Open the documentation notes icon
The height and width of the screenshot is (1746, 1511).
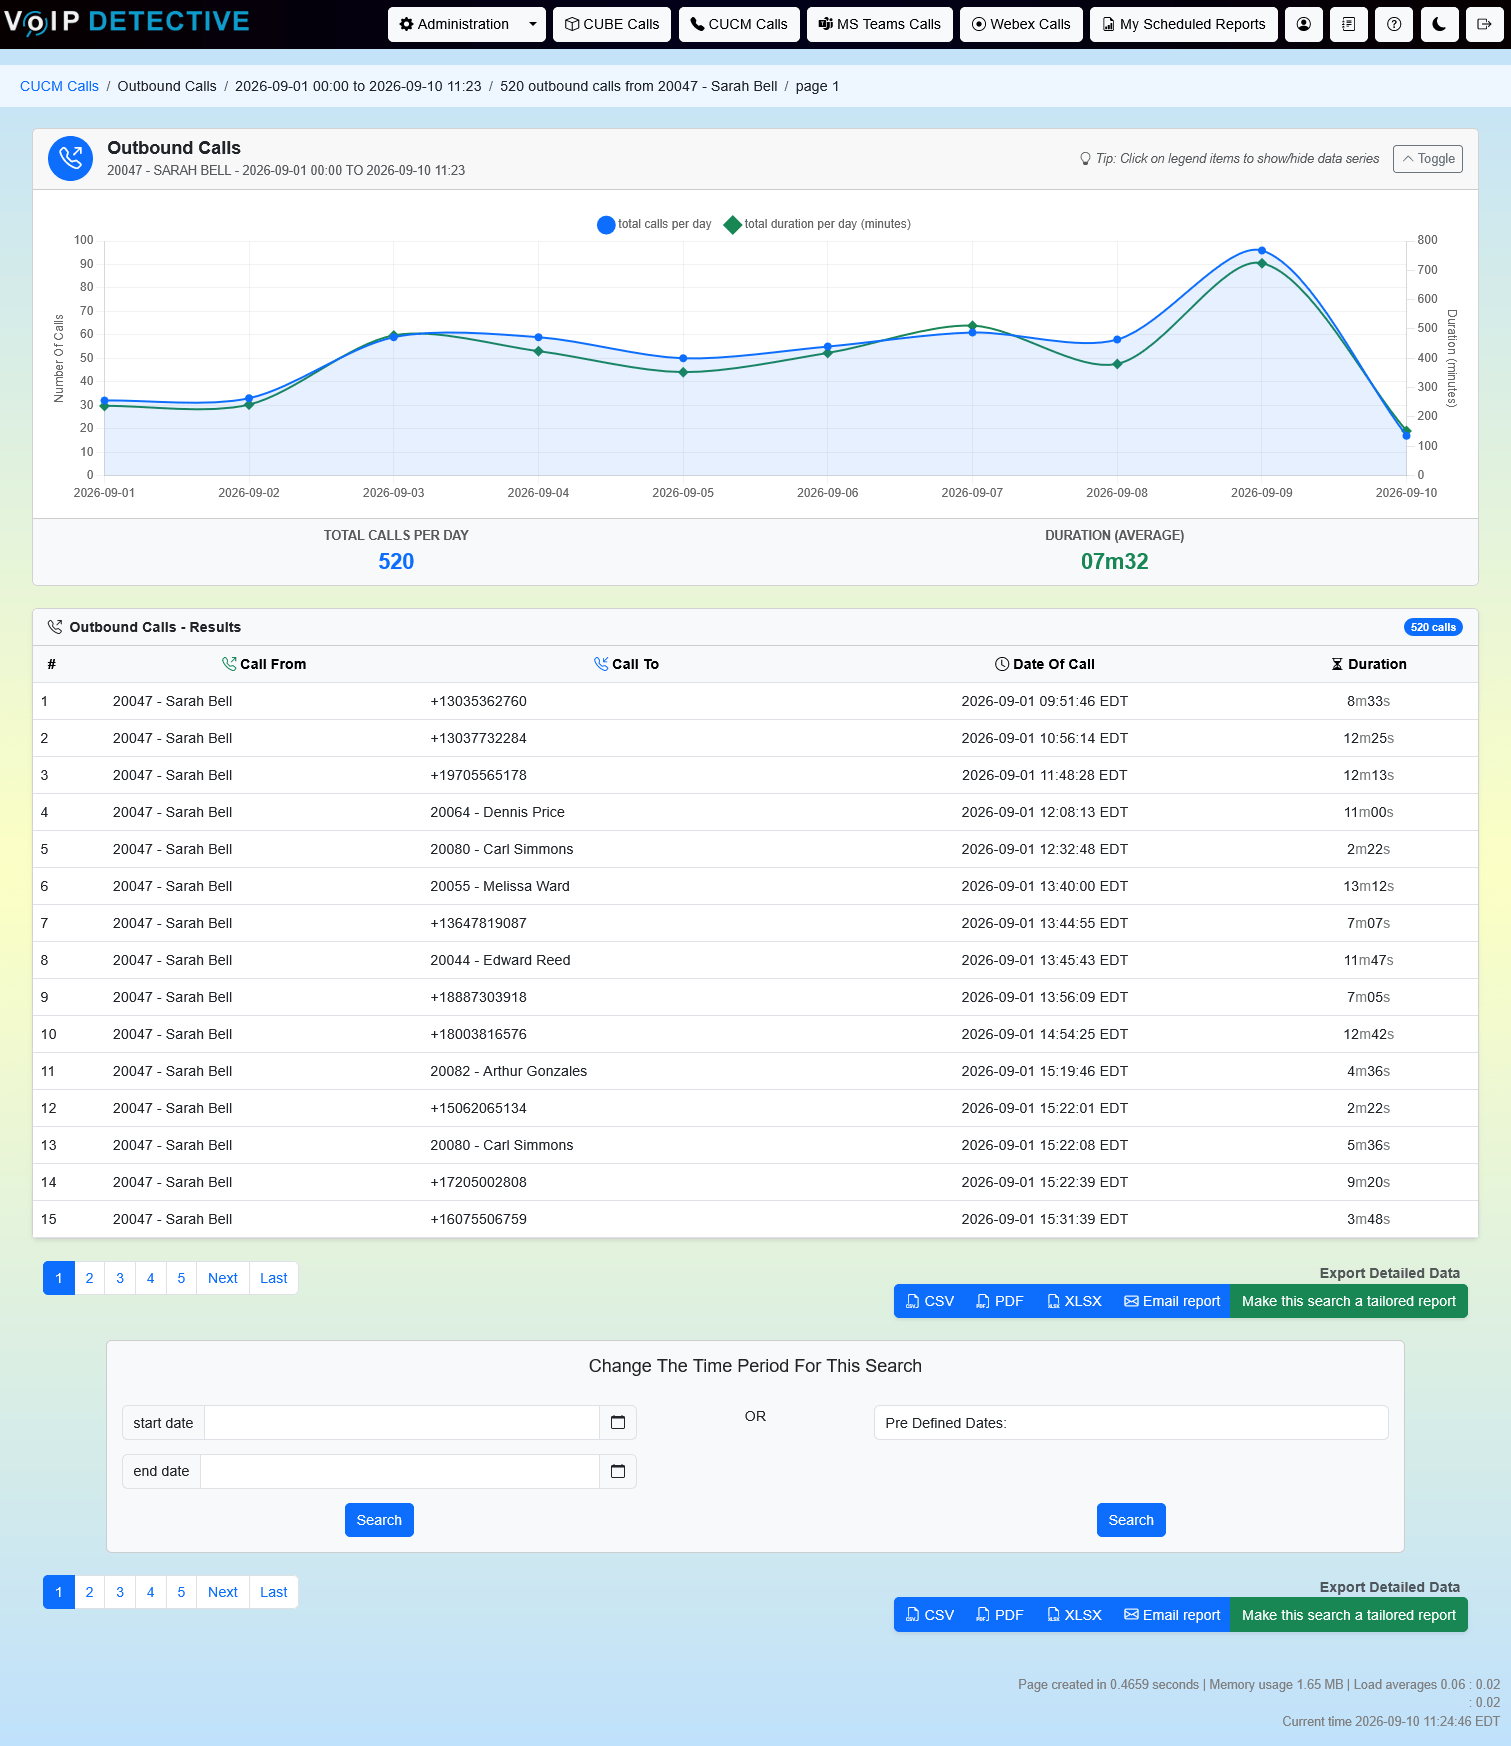(x=1349, y=24)
